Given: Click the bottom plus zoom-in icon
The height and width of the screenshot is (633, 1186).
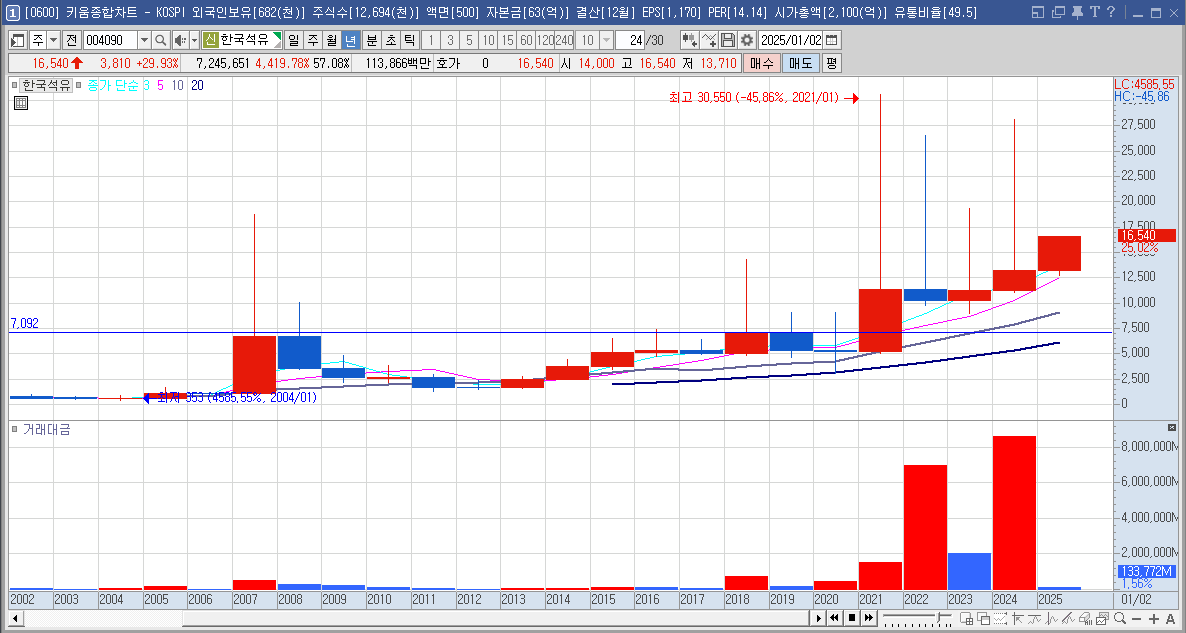Looking at the screenshot, I should click(1153, 619).
